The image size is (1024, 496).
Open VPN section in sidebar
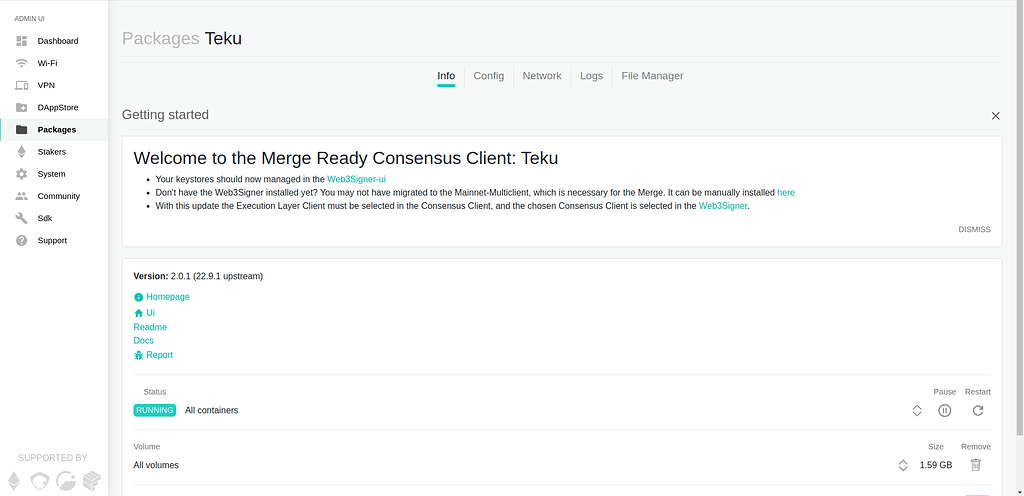pyautogui.click(x=46, y=85)
